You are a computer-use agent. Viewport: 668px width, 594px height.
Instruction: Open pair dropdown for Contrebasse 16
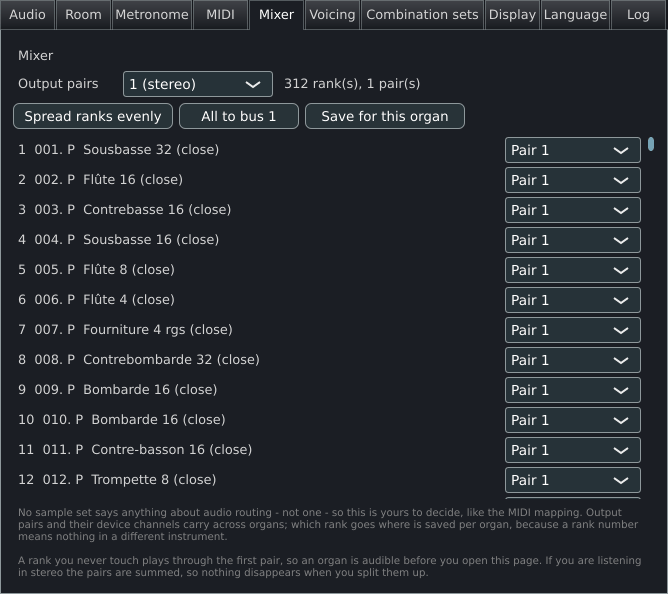click(x=573, y=210)
